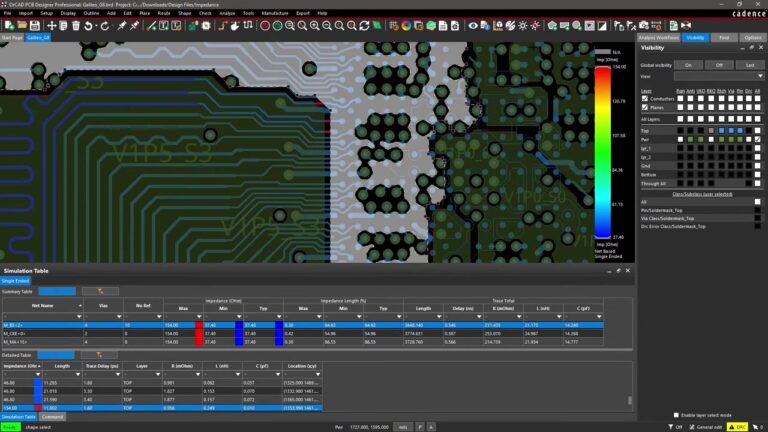Click the Single Ended tab in Simulation Table
Screen dimensions: 768x432
[x=15, y=281]
